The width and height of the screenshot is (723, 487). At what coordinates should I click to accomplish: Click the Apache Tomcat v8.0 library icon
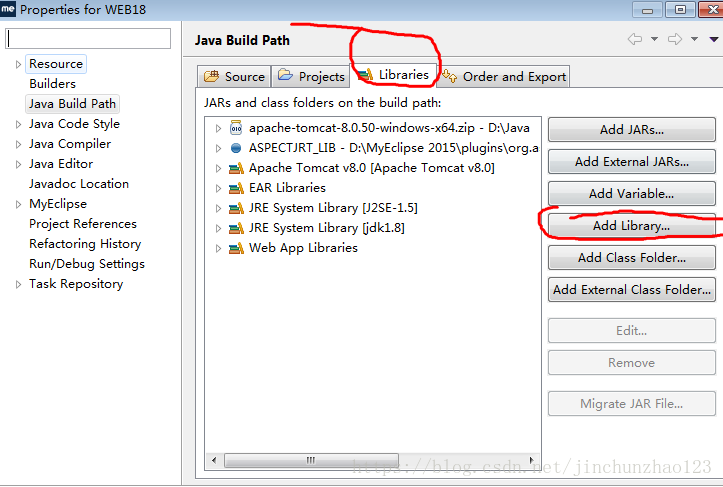pyautogui.click(x=236, y=168)
